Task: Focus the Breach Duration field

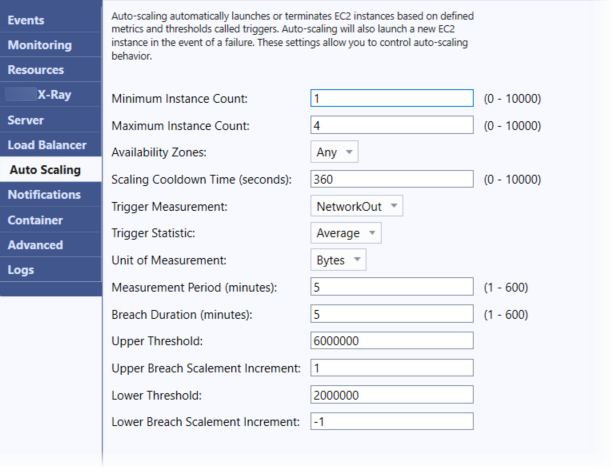Action: click(391, 314)
